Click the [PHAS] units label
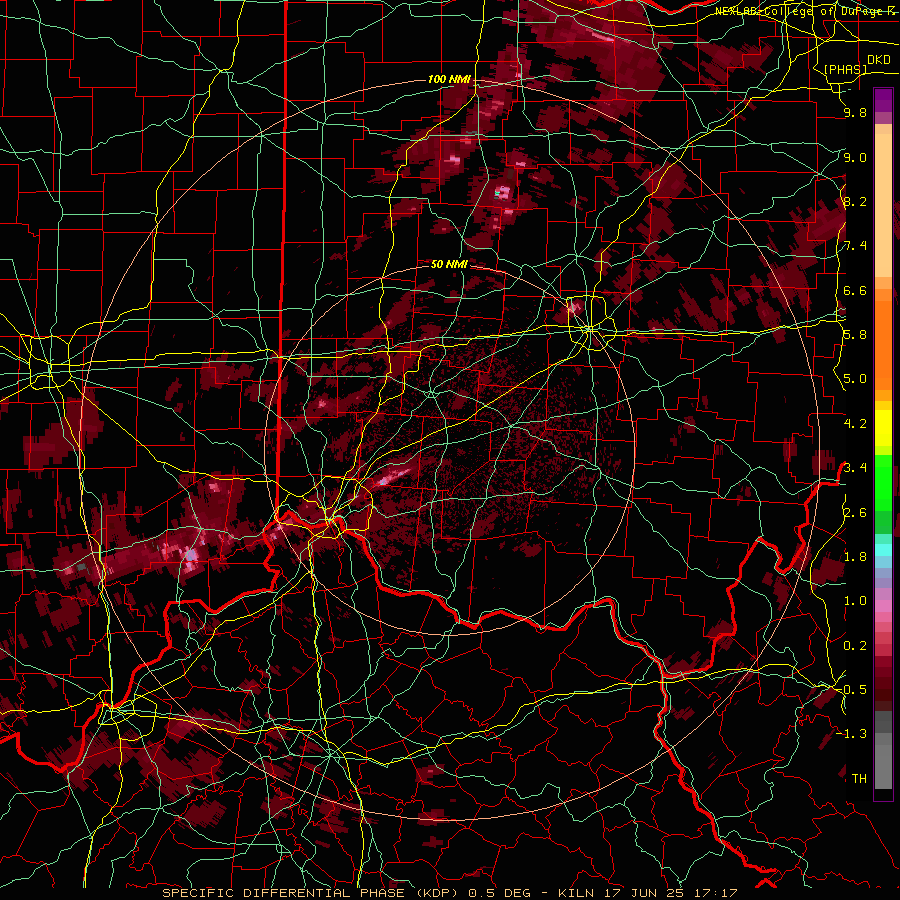The image size is (900, 900). (845, 69)
